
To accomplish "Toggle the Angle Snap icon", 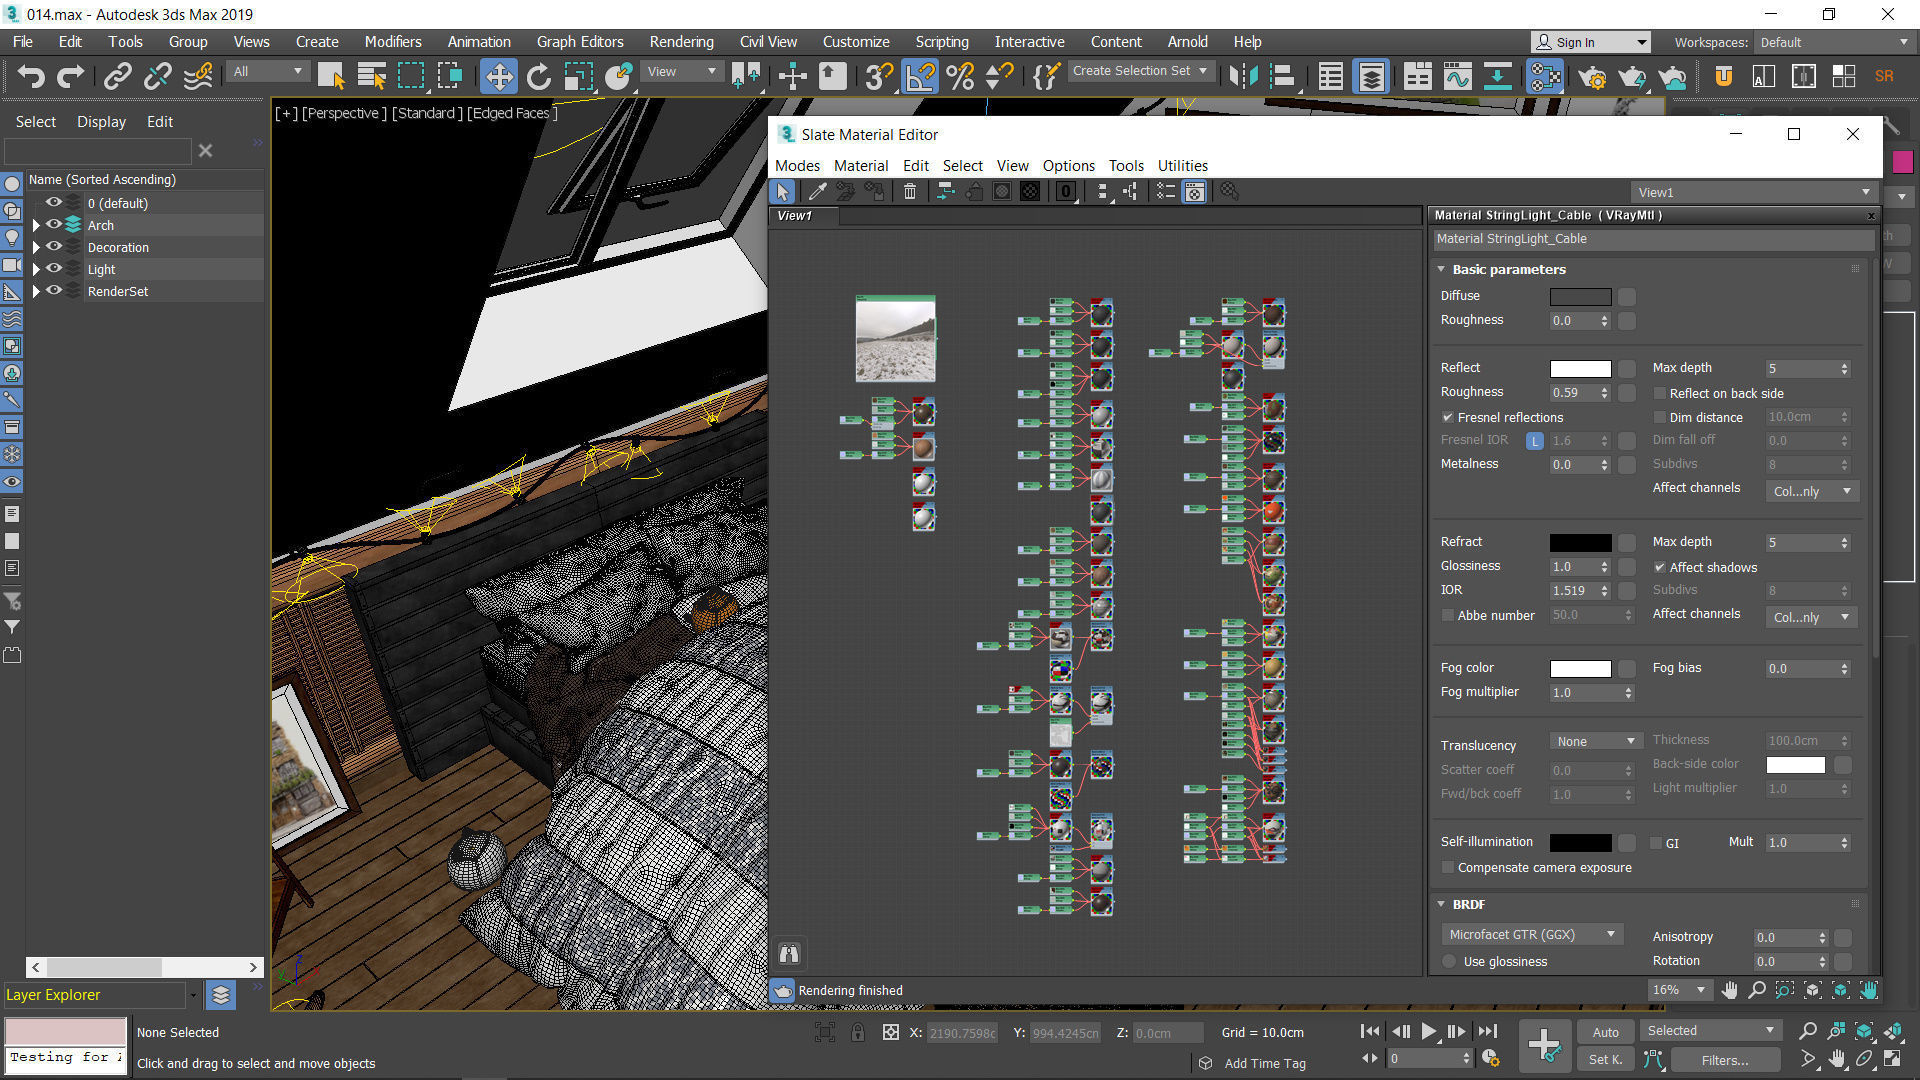I will pos(919,77).
